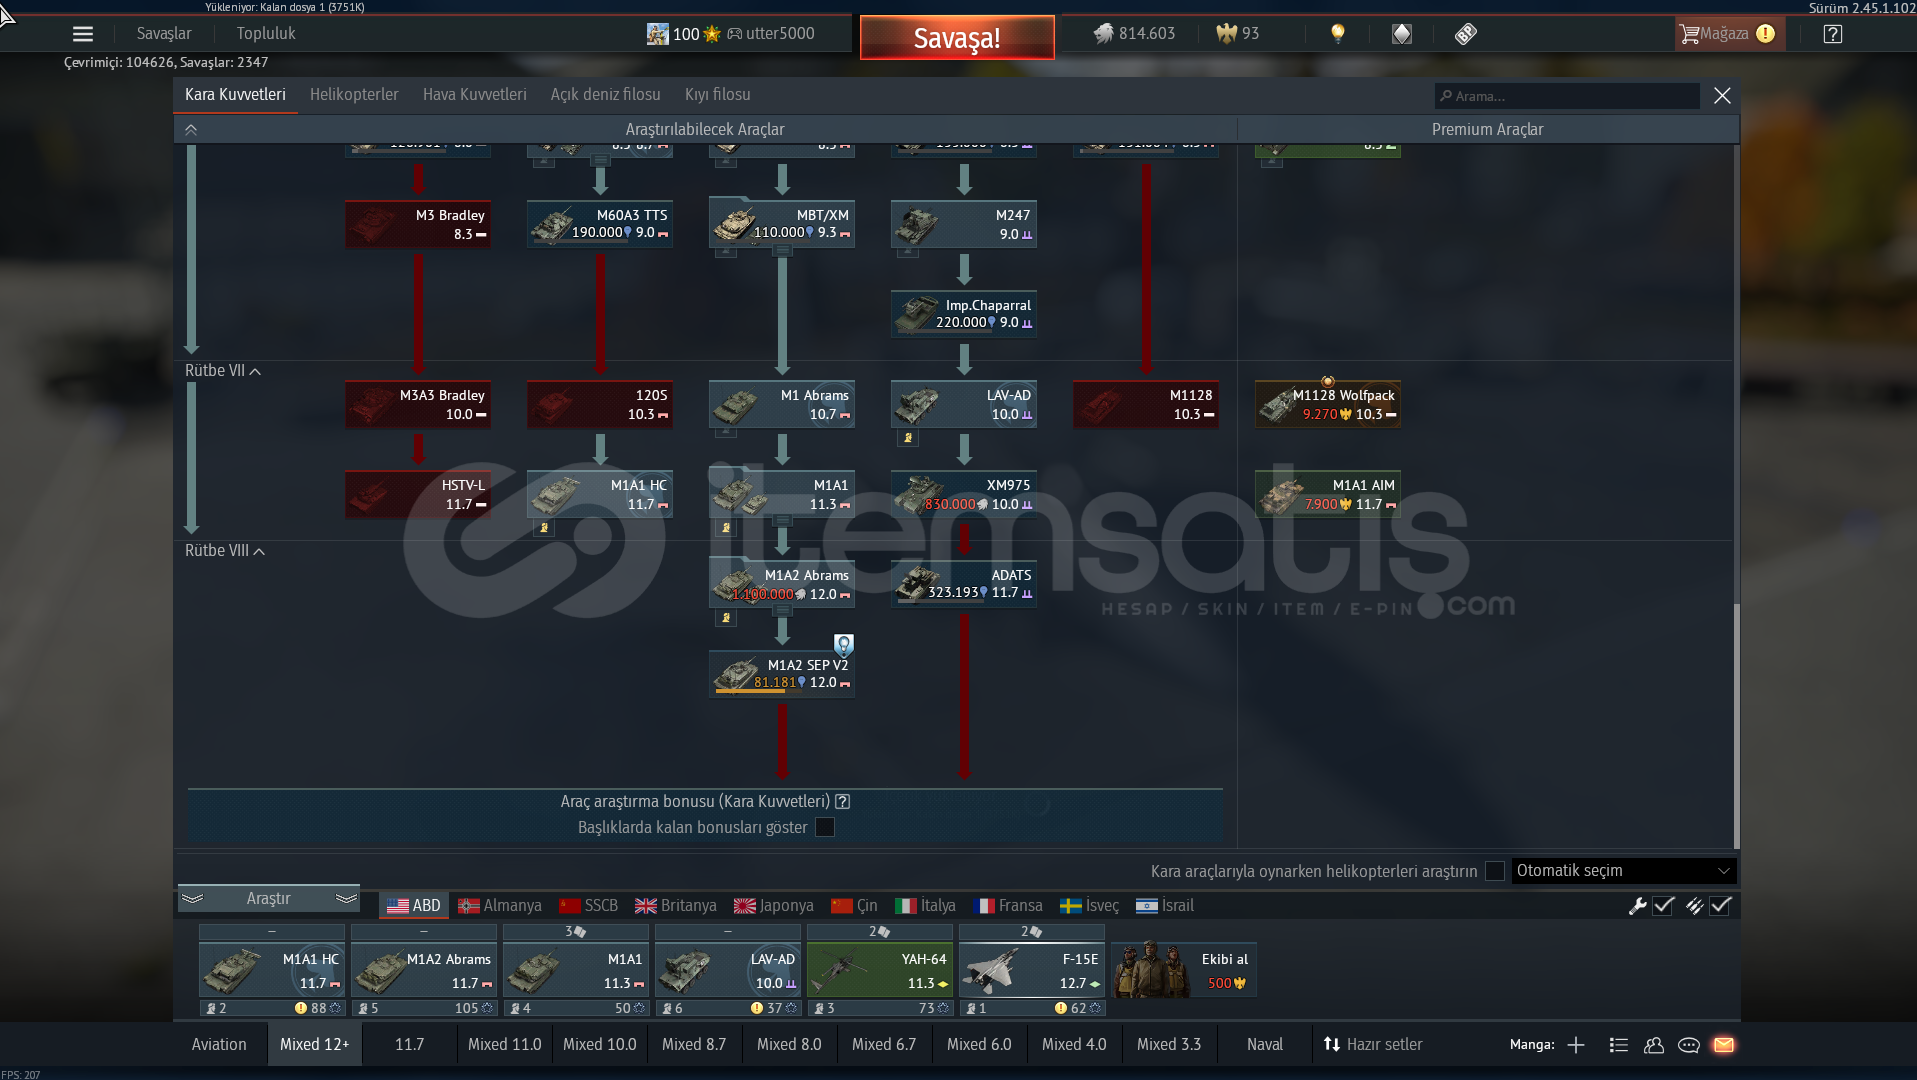1917x1080 pixels.
Task: Click the wrench auto-repair icon
Action: coord(1638,906)
